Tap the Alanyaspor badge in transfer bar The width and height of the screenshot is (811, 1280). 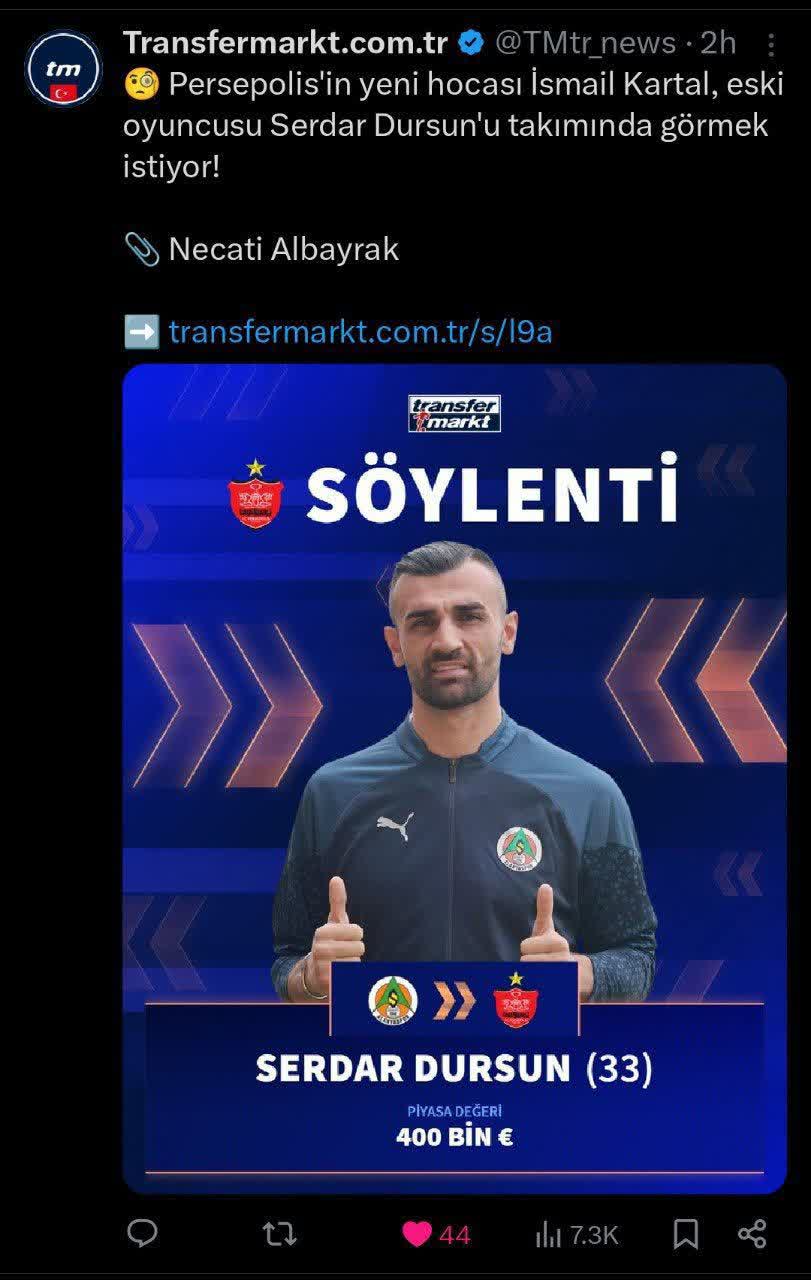[x=392, y=1000]
